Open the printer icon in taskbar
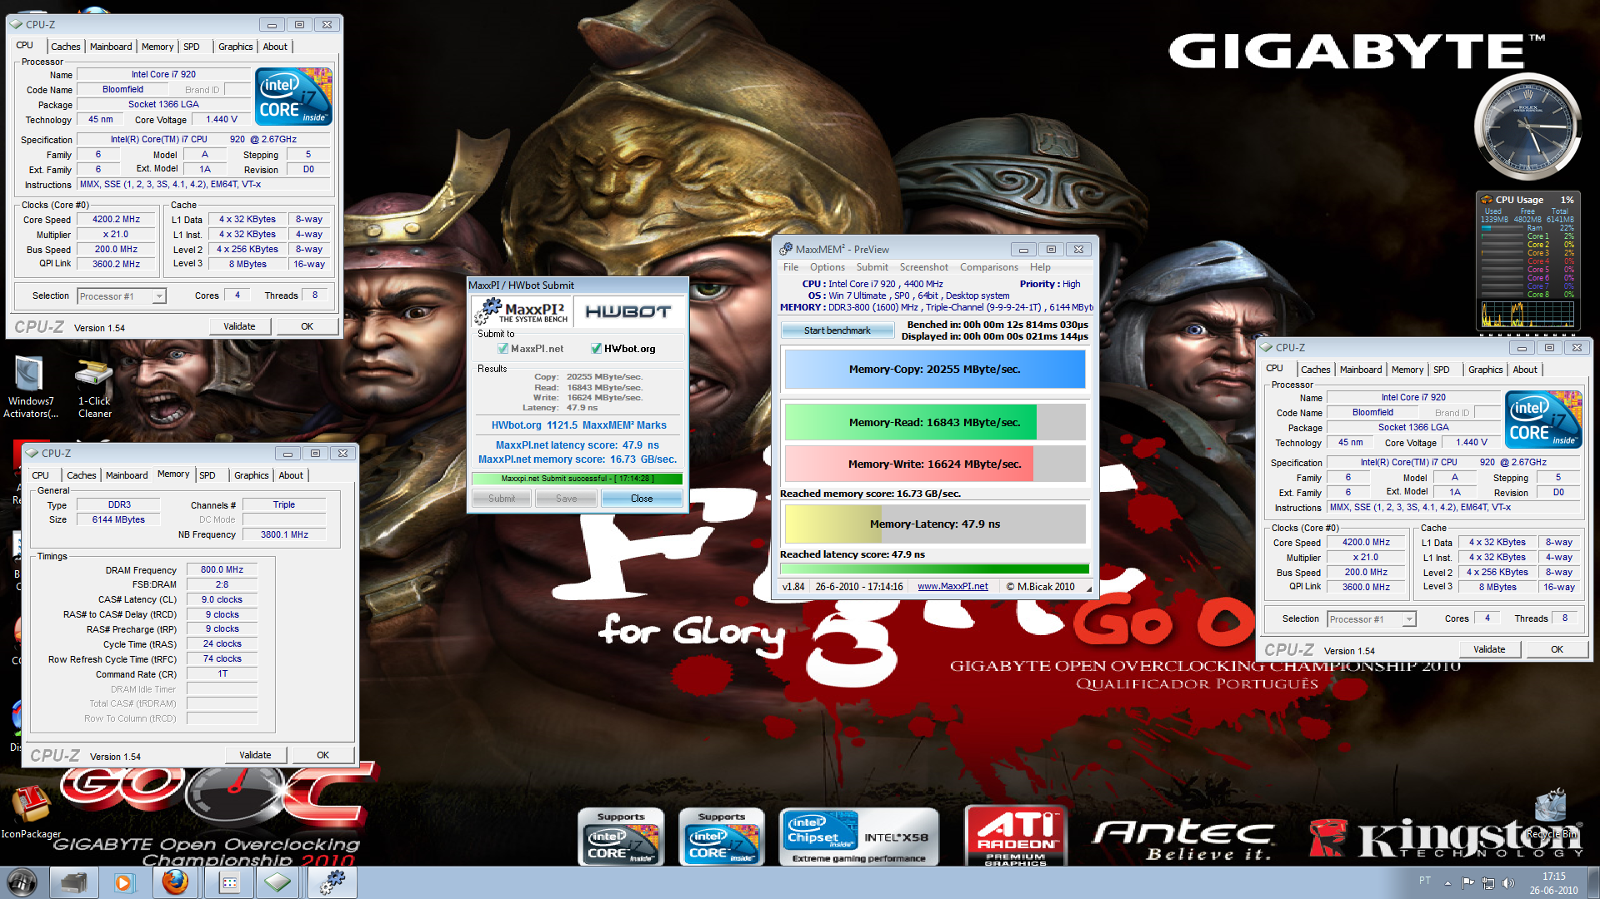Screen dimensions: 1600x899 pyautogui.click(x=74, y=882)
